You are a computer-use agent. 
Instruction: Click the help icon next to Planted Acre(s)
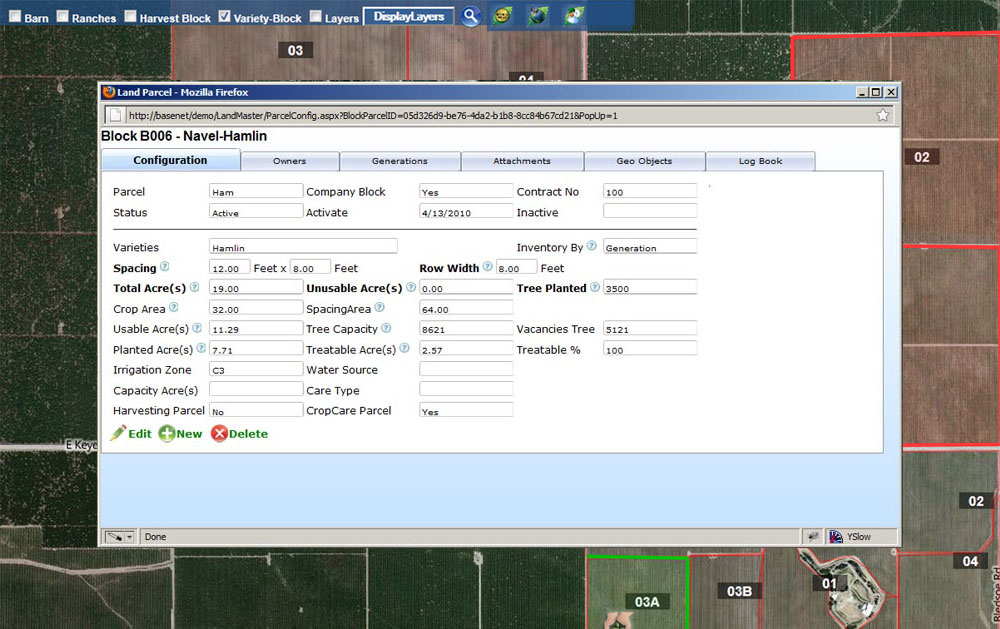201,348
